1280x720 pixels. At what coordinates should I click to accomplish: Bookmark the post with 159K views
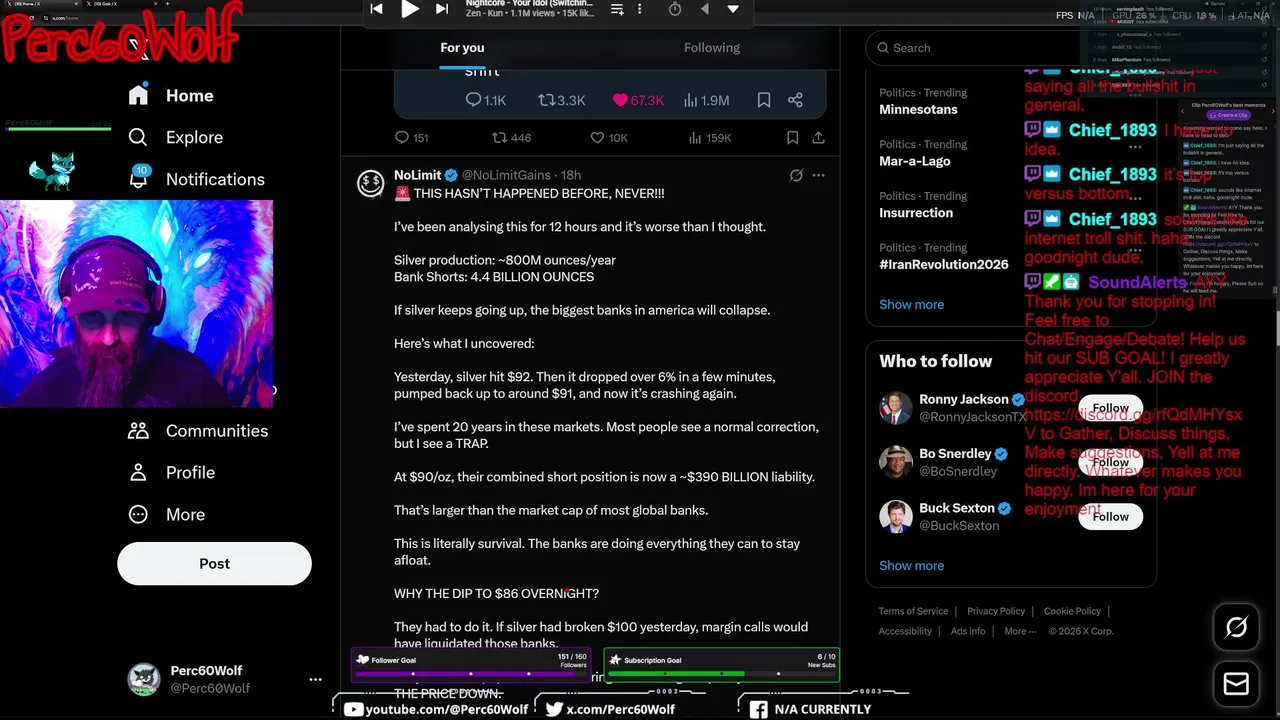click(792, 138)
